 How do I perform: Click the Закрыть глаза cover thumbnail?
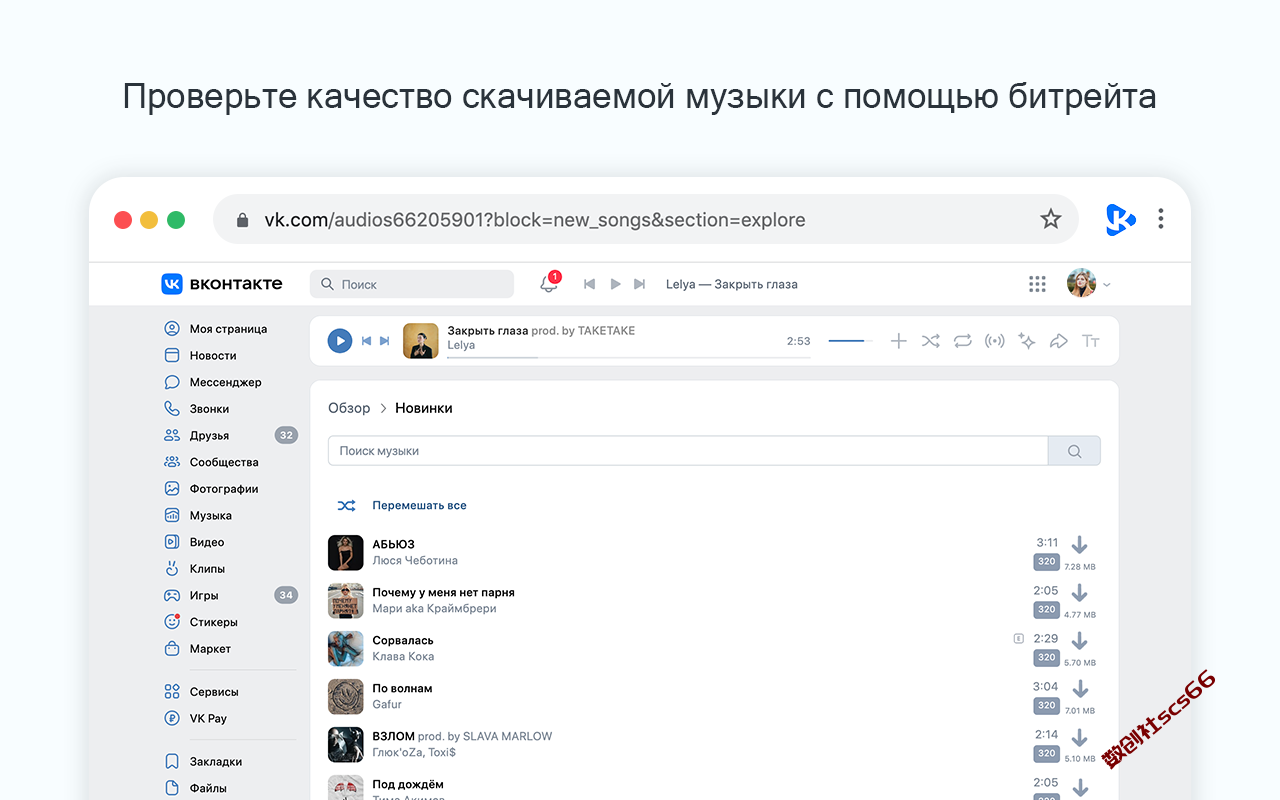[421, 341]
